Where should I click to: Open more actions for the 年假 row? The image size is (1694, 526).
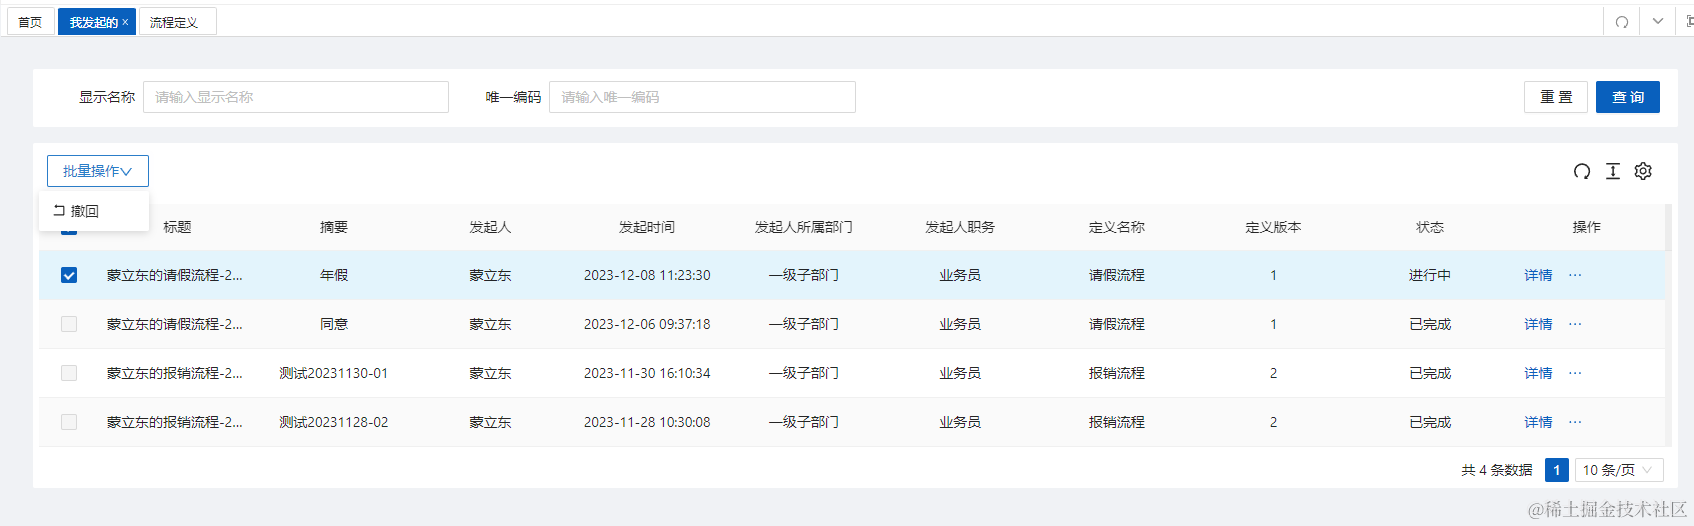(x=1575, y=275)
